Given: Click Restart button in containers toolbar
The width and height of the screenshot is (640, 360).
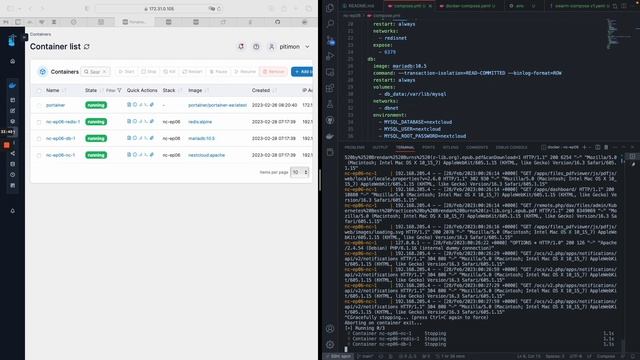Looking at the screenshot, I should (x=192, y=71).
